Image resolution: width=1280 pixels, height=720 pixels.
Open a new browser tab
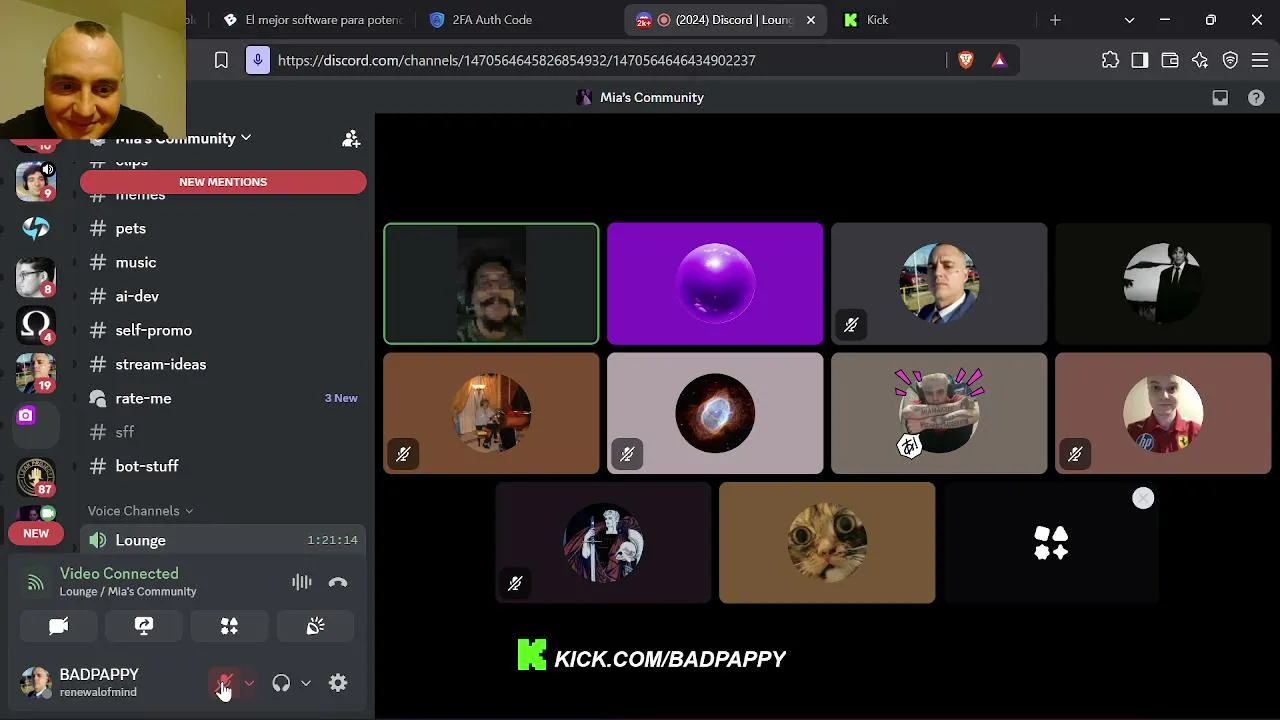click(x=1055, y=20)
